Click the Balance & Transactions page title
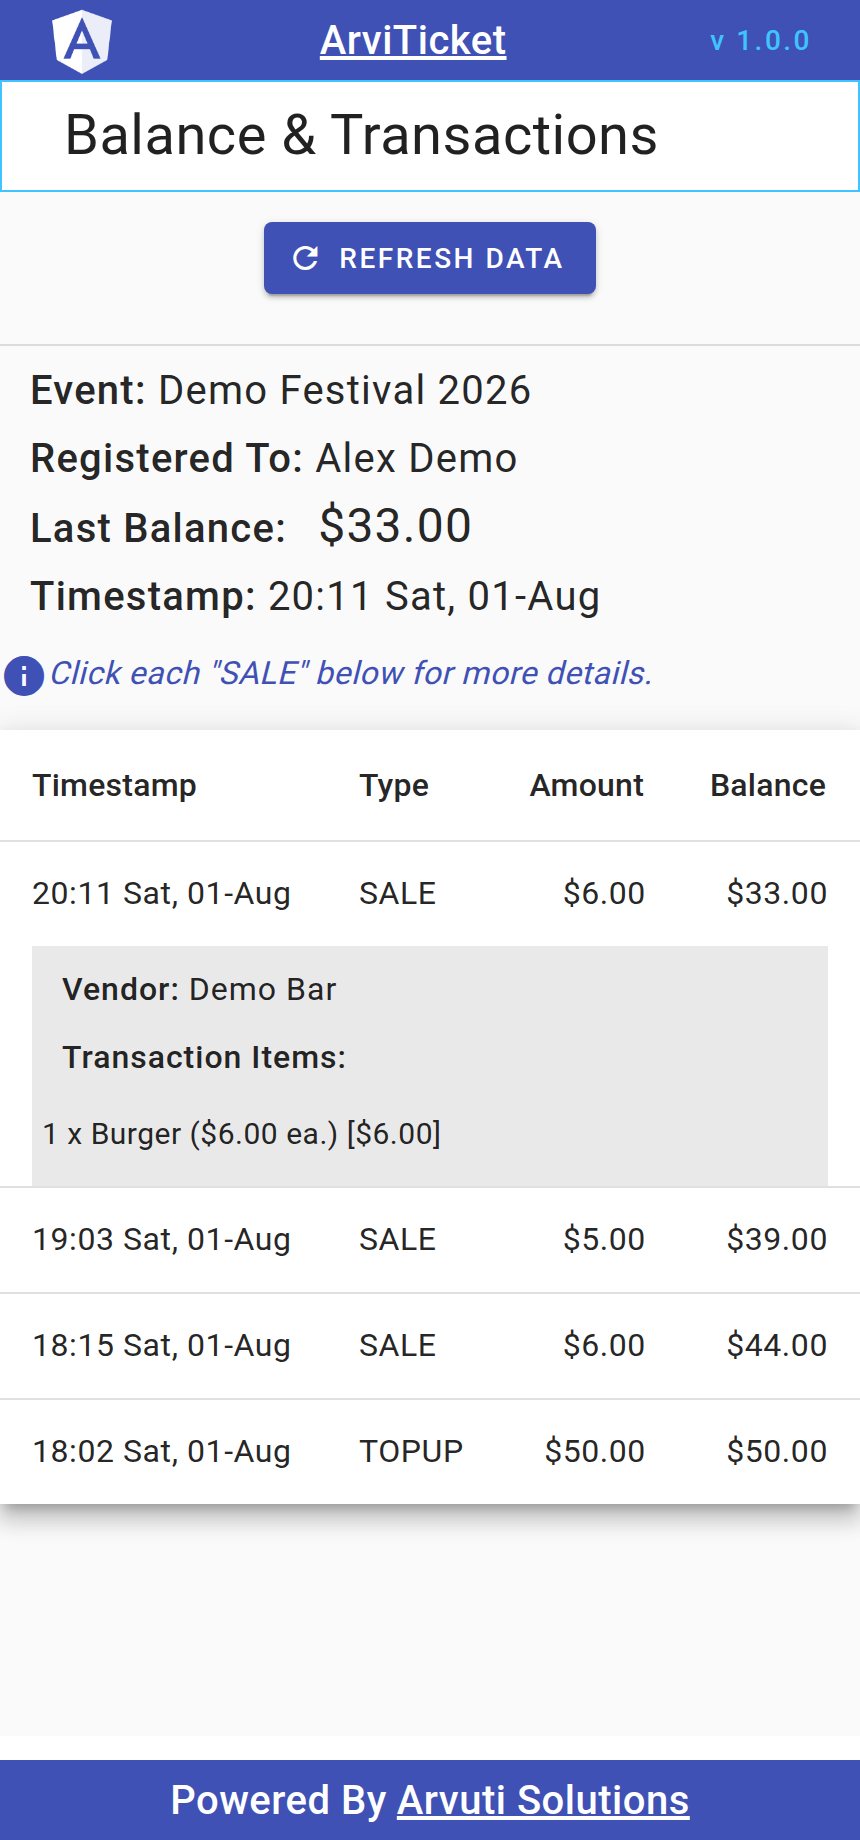 click(361, 135)
